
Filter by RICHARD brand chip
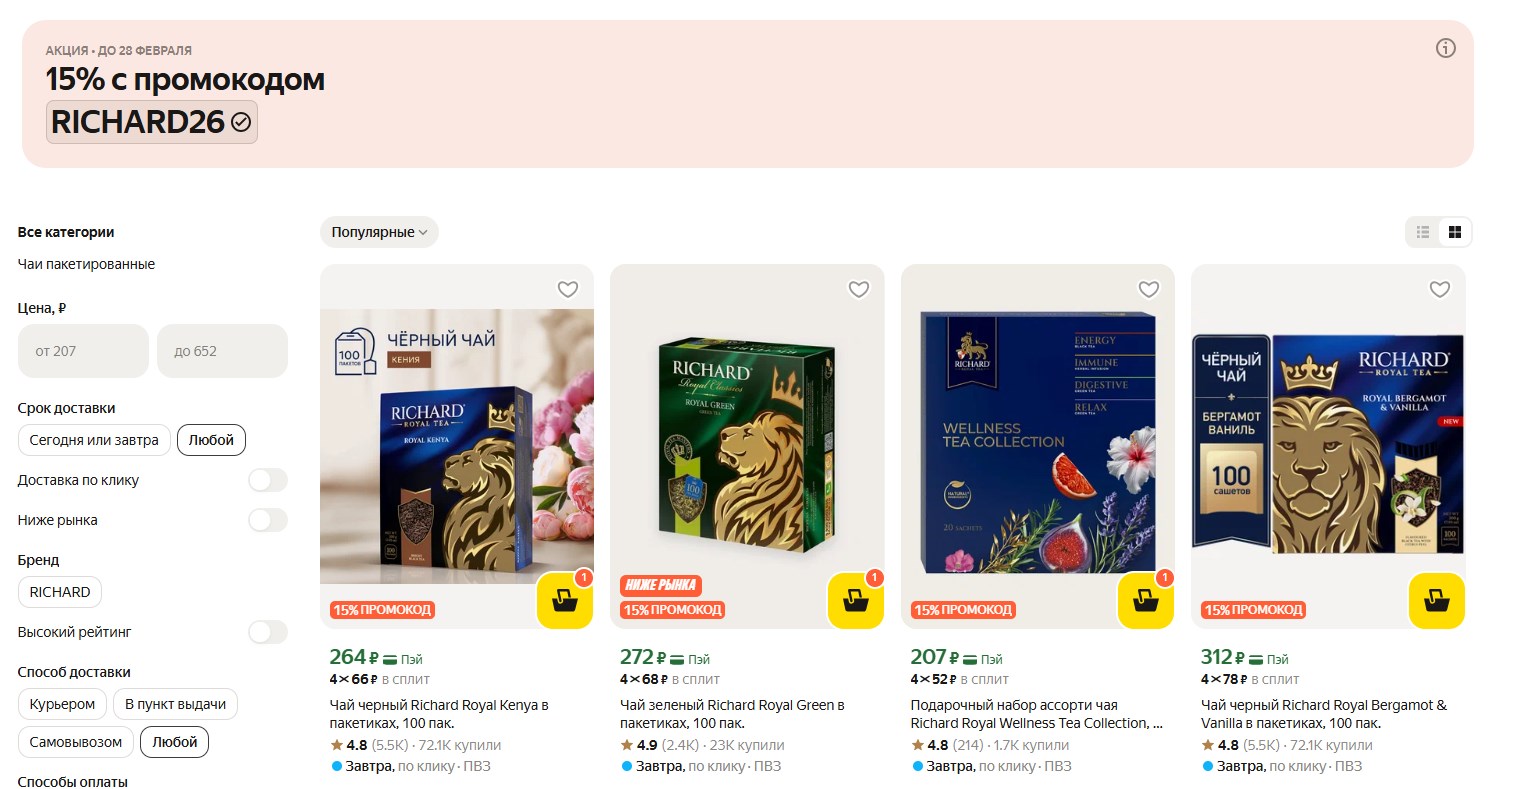click(60, 592)
